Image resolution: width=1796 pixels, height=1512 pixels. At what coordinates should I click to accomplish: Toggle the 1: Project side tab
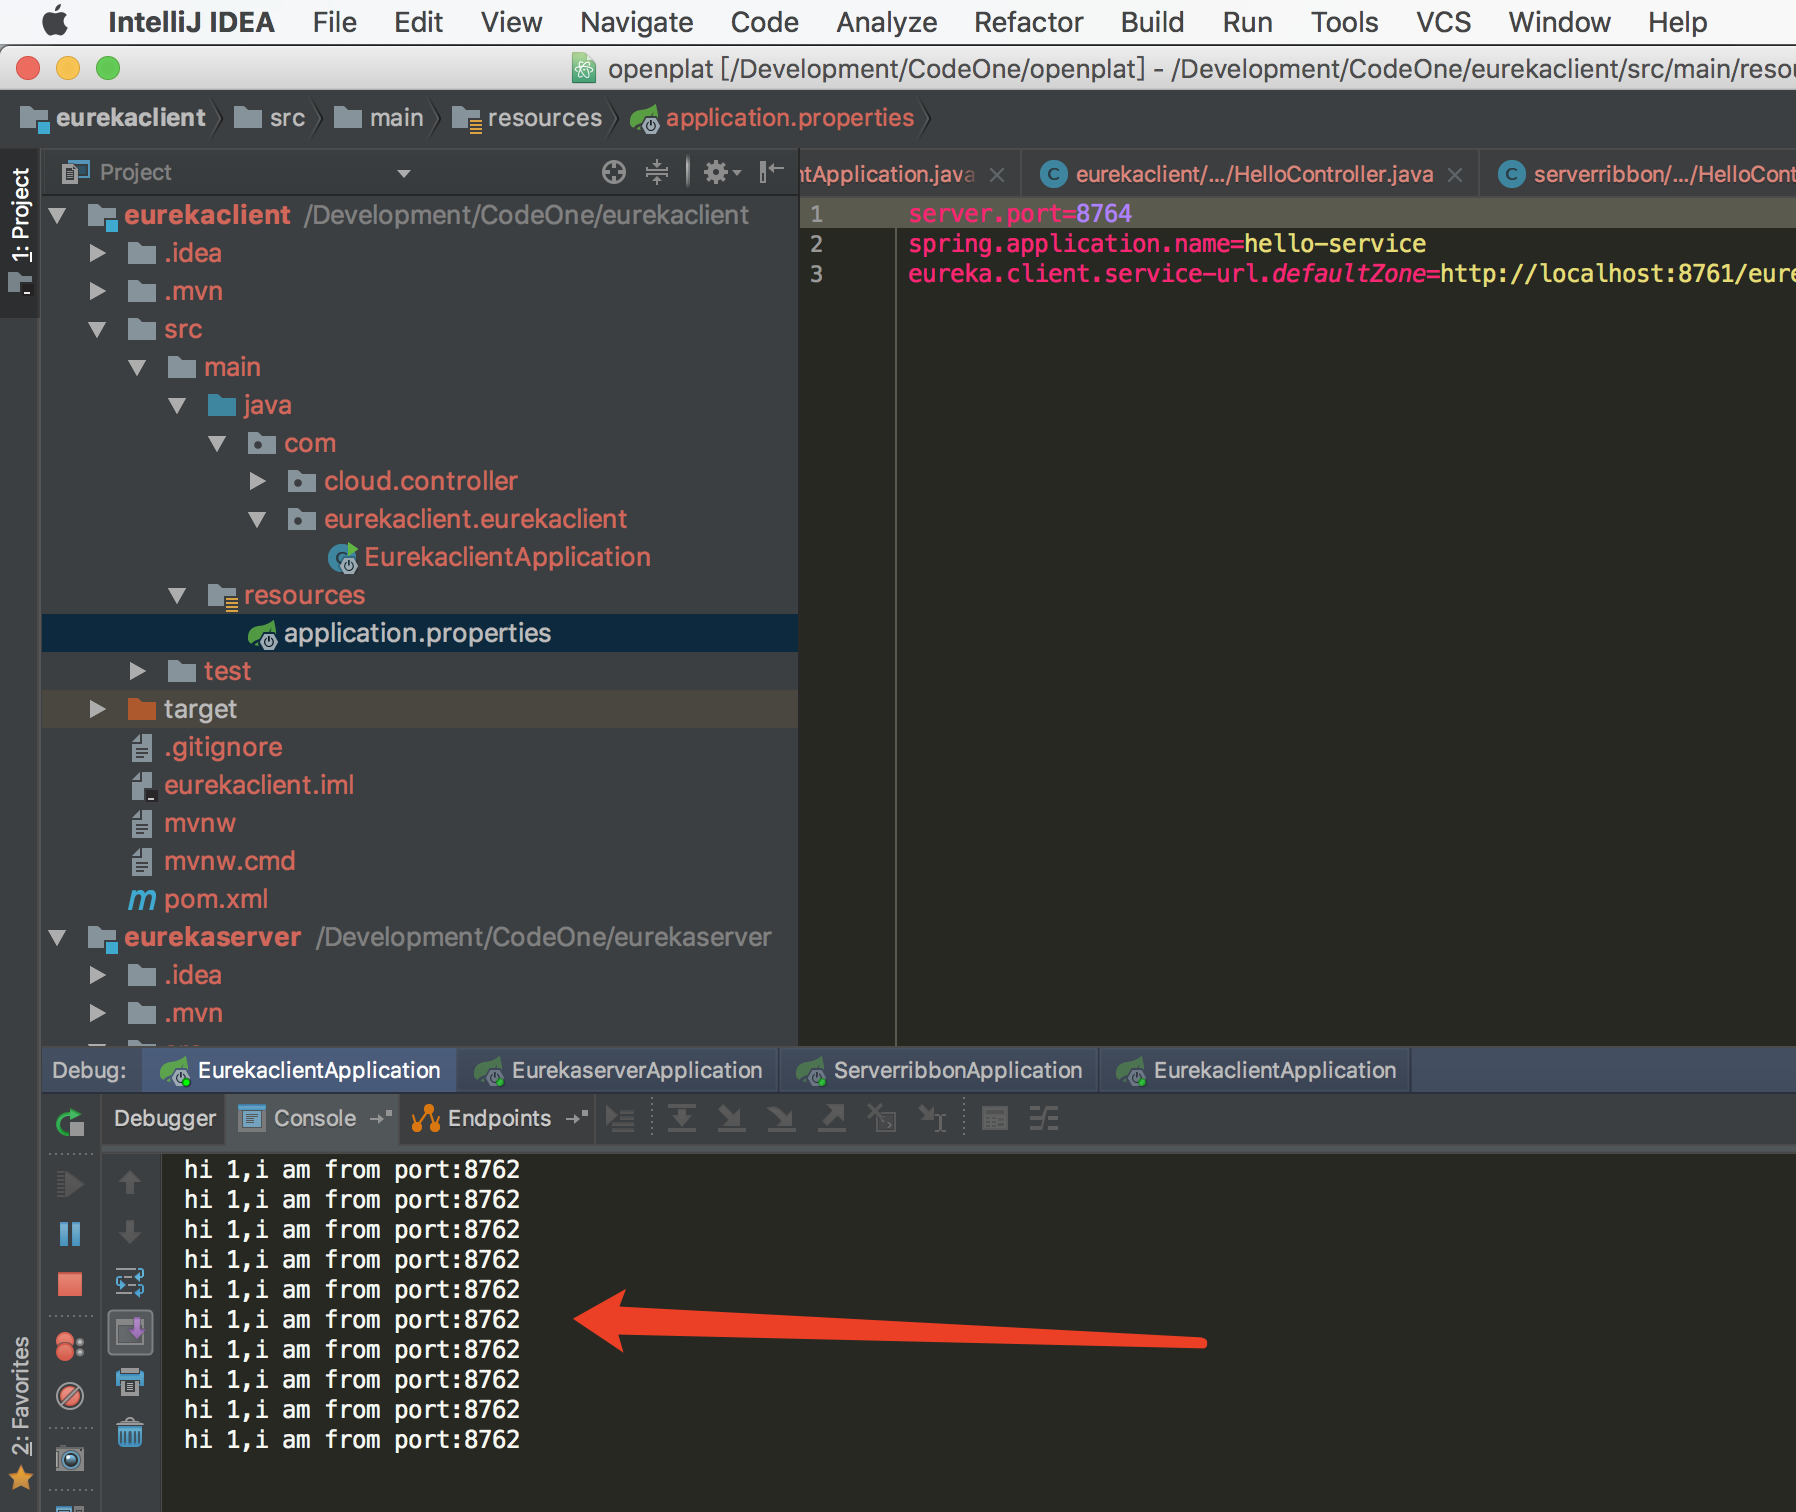(x=20, y=232)
